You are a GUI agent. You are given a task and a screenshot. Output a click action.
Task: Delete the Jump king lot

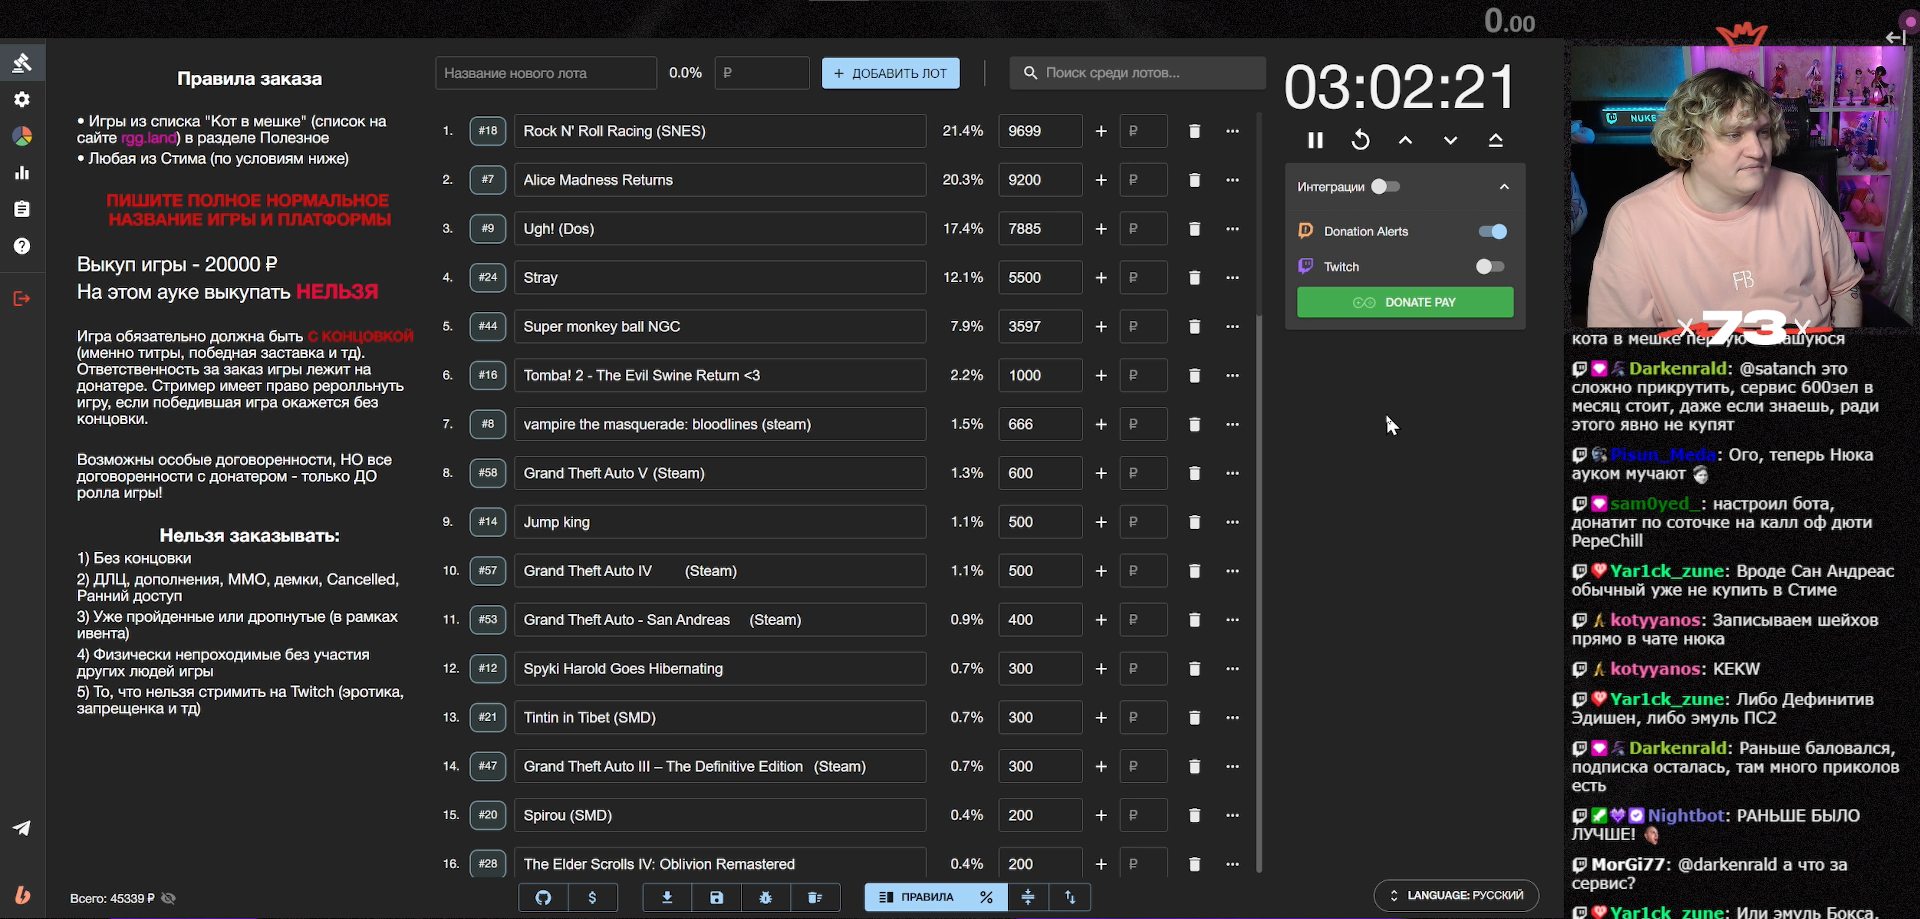(x=1194, y=522)
